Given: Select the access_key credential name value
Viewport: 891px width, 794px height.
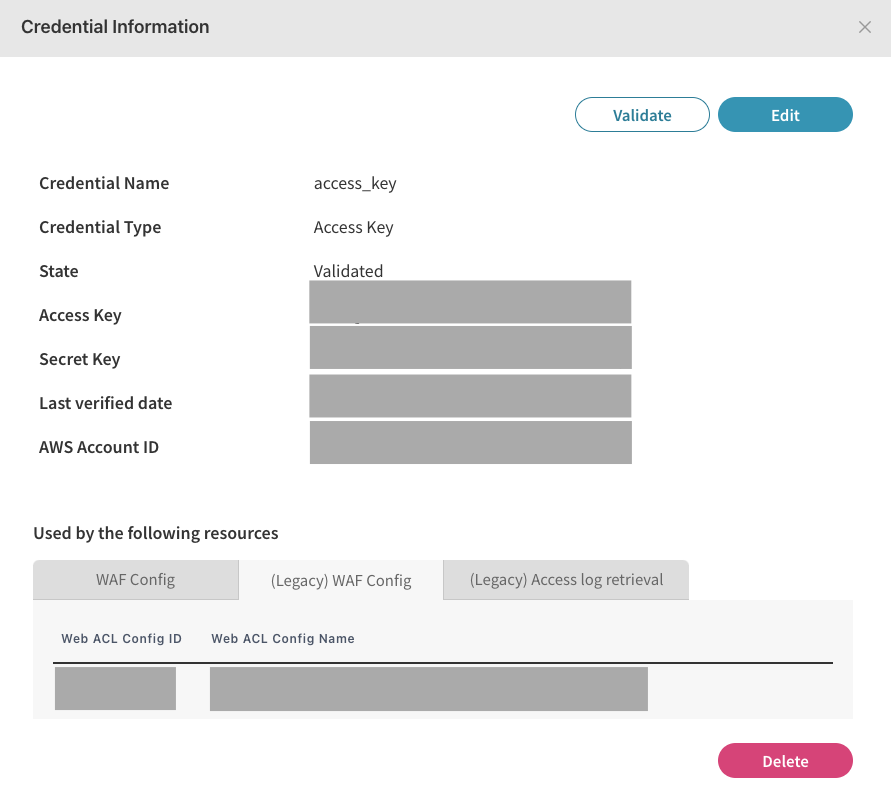Looking at the screenshot, I should [x=355, y=183].
